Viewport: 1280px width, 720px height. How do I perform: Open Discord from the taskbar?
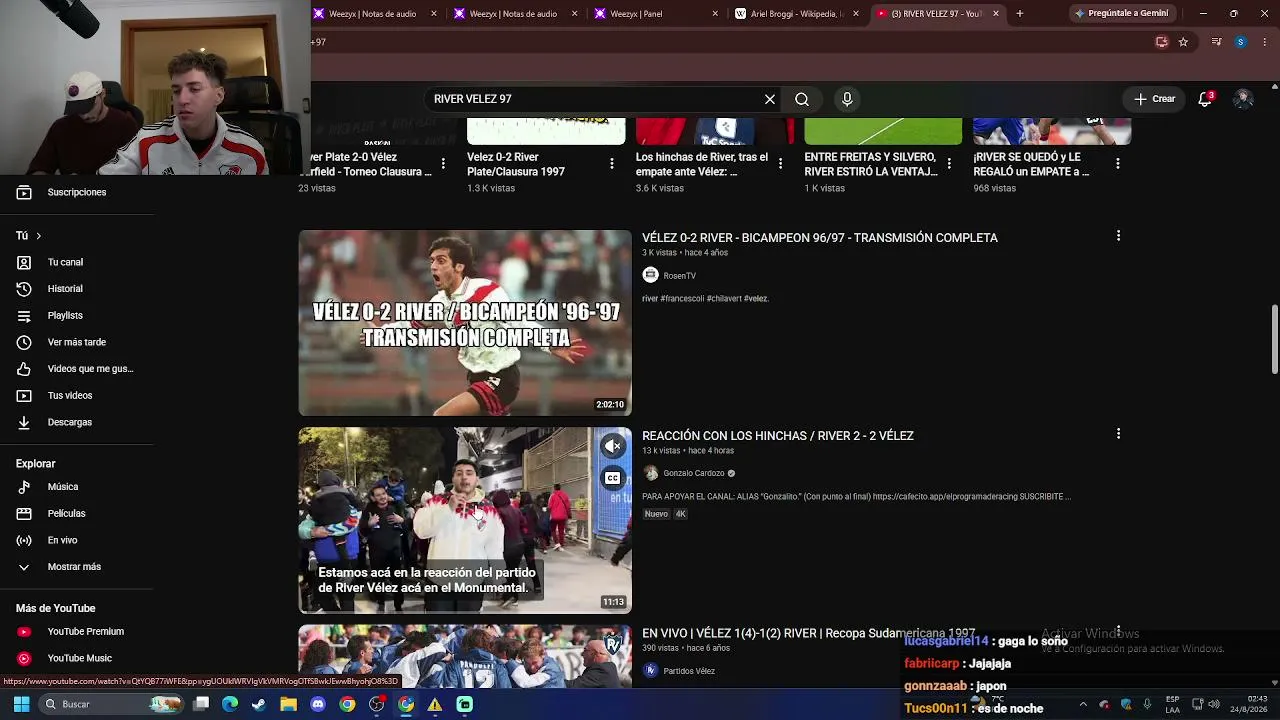[318, 704]
